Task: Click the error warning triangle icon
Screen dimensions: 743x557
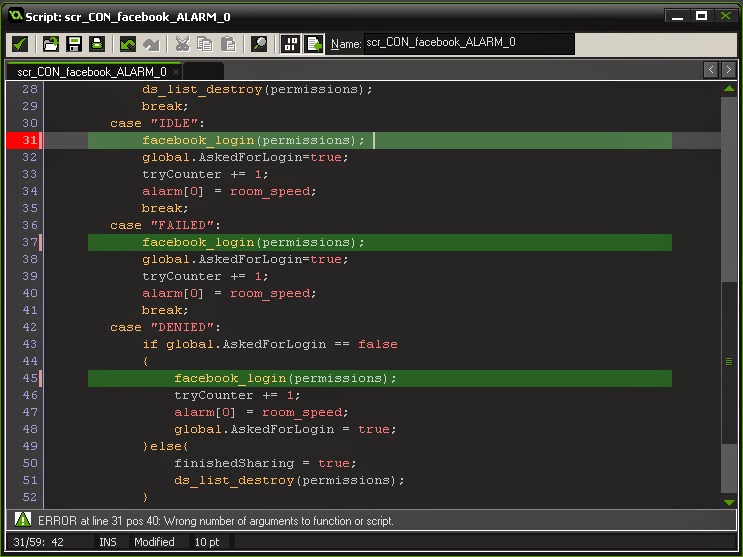Action: pos(22,520)
